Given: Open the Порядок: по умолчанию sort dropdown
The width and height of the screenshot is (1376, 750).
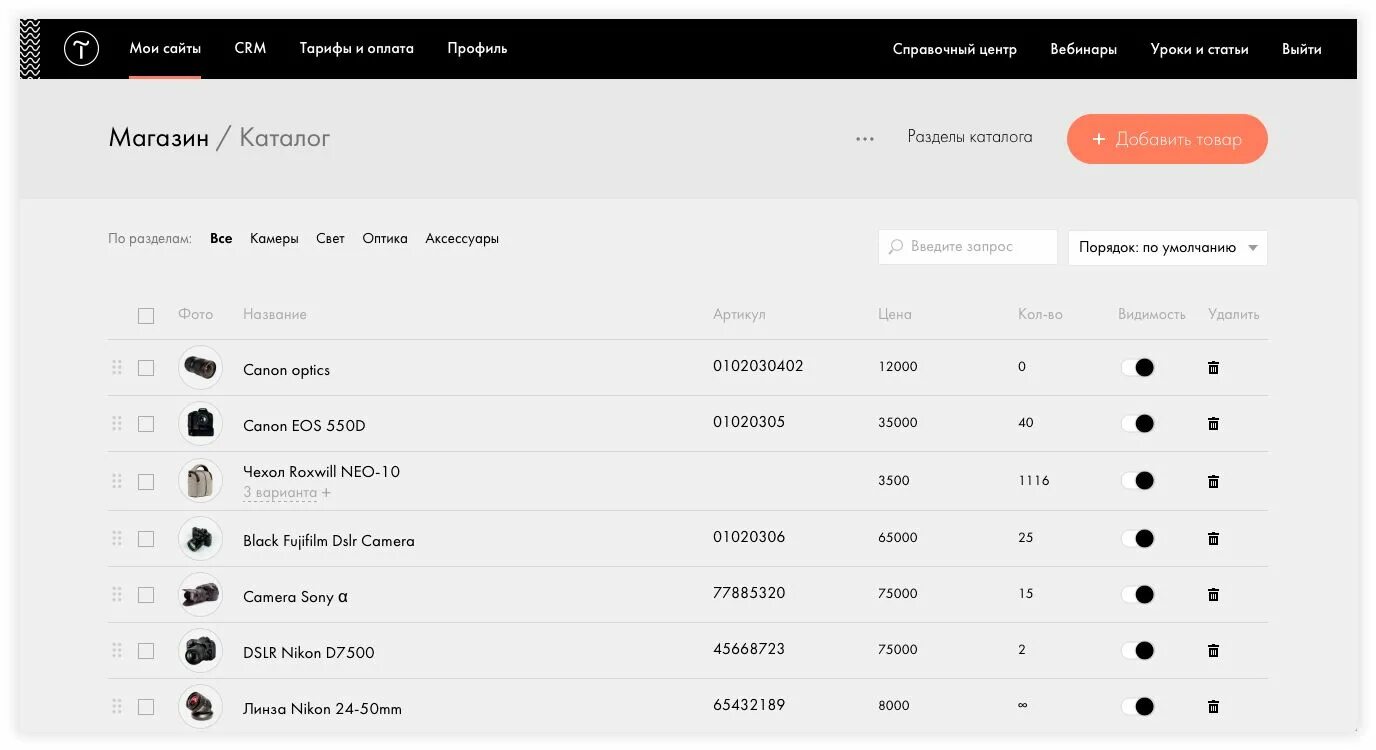Looking at the screenshot, I should (x=1167, y=248).
